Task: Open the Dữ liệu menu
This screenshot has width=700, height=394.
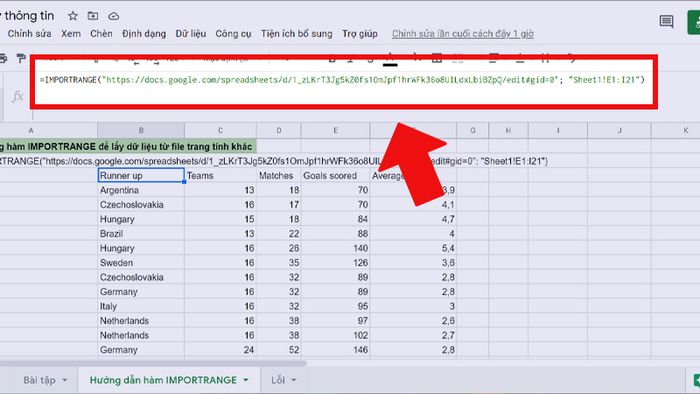Action: [x=191, y=33]
